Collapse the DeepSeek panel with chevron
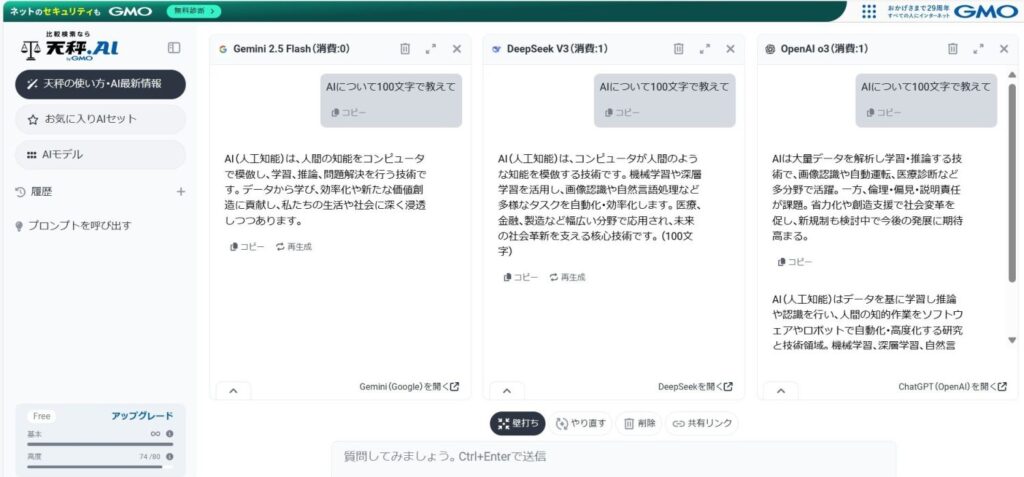Image resolution: width=1024 pixels, height=477 pixels. (507, 391)
